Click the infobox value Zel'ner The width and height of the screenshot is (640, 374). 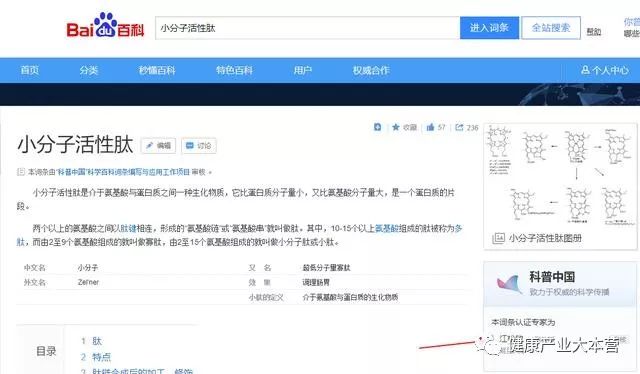coord(88,282)
